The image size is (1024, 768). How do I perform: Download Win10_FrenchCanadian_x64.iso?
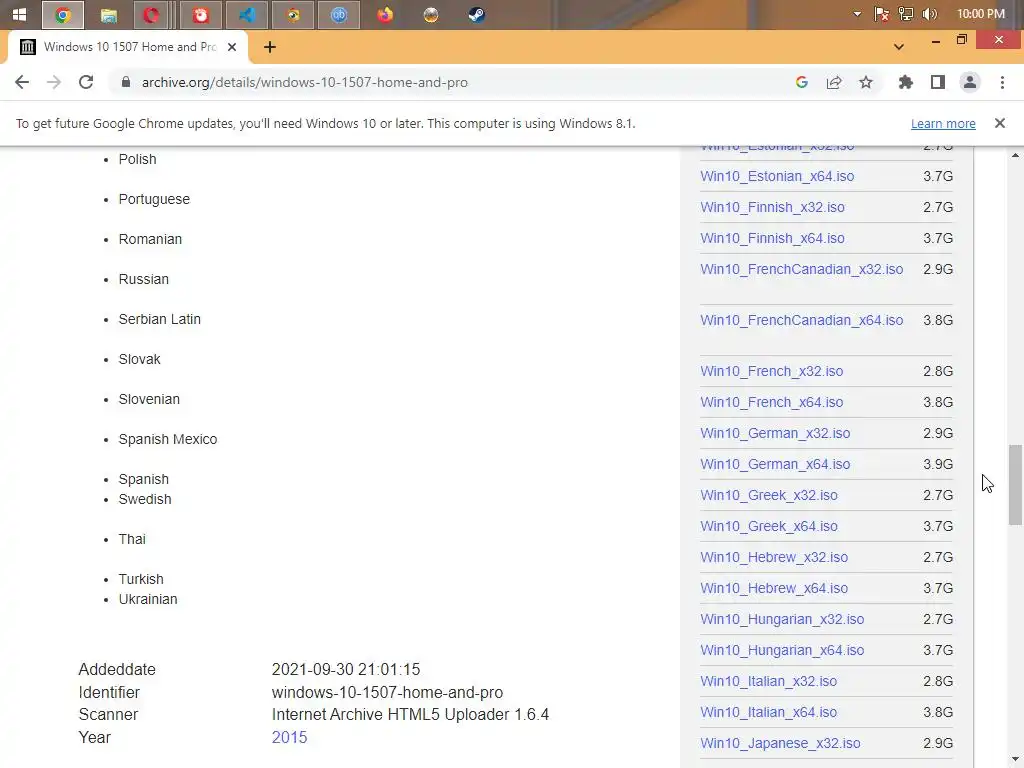(x=801, y=320)
